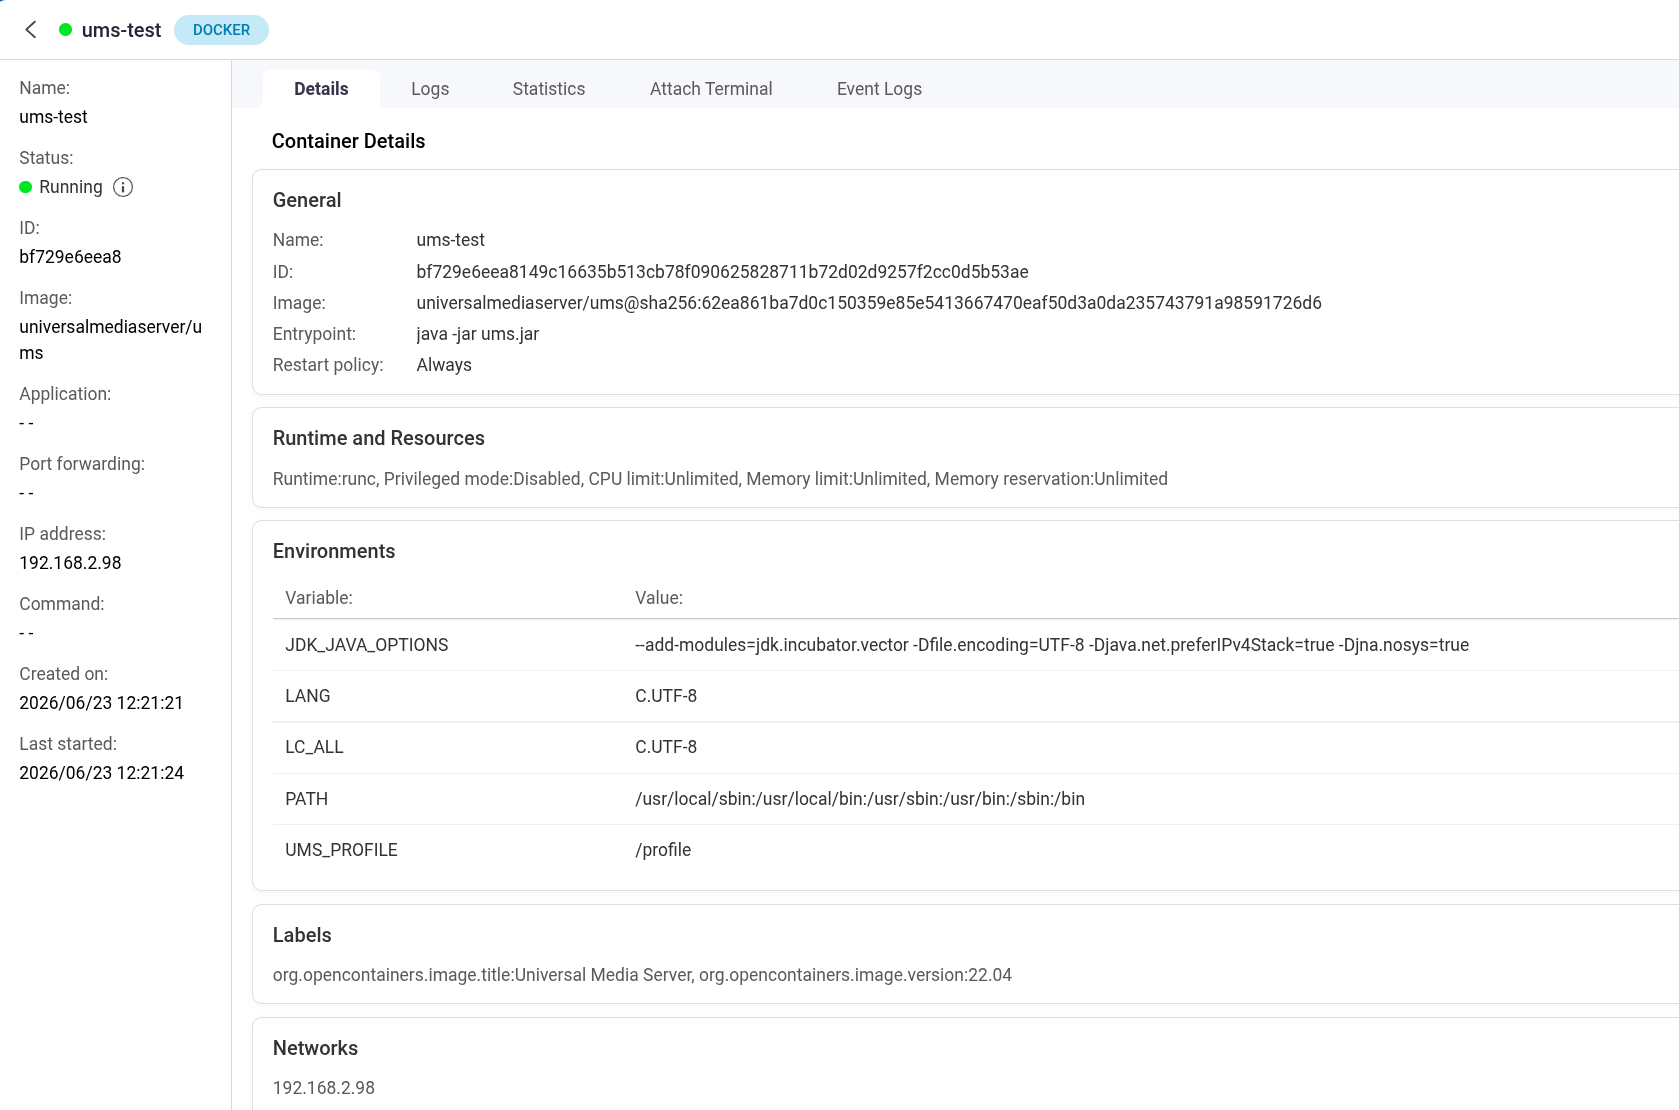Open the Logs tab
The height and width of the screenshot is (1110, 1679).
click(x=430, y=89)
